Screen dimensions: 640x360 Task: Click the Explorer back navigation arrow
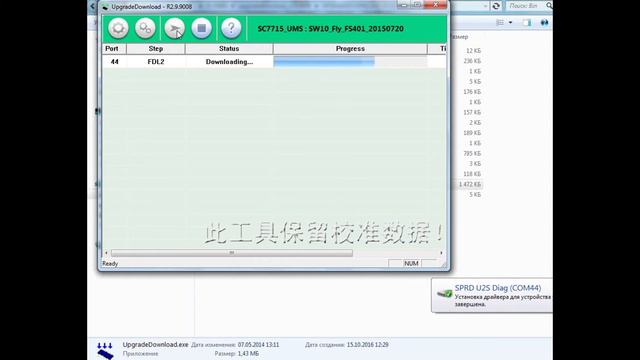tap(92, 6)
